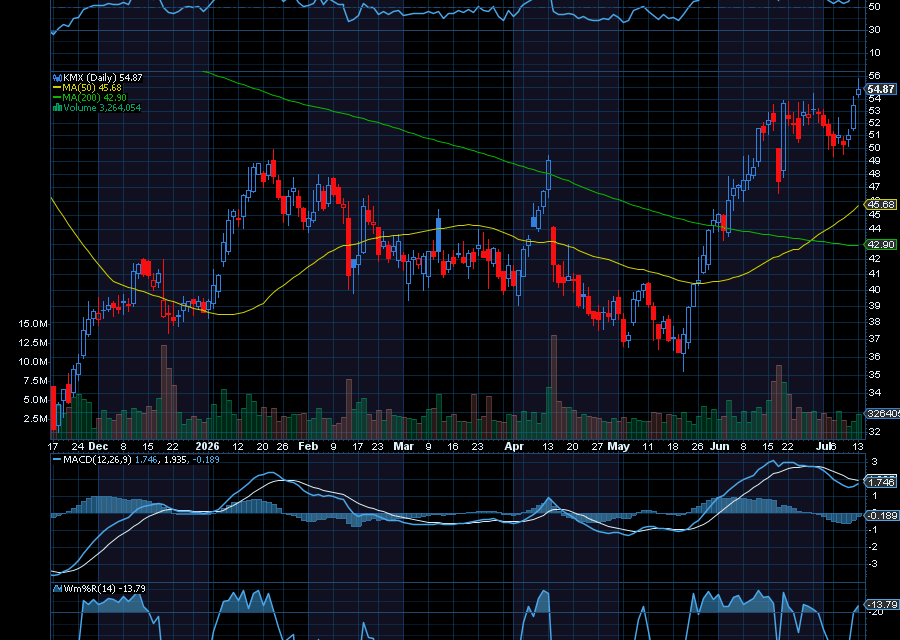The width and height of the screenshot is (900, 640).
Task: Click the candlestick icon beside KMX (Daily)
Action: tap(57, 77)
